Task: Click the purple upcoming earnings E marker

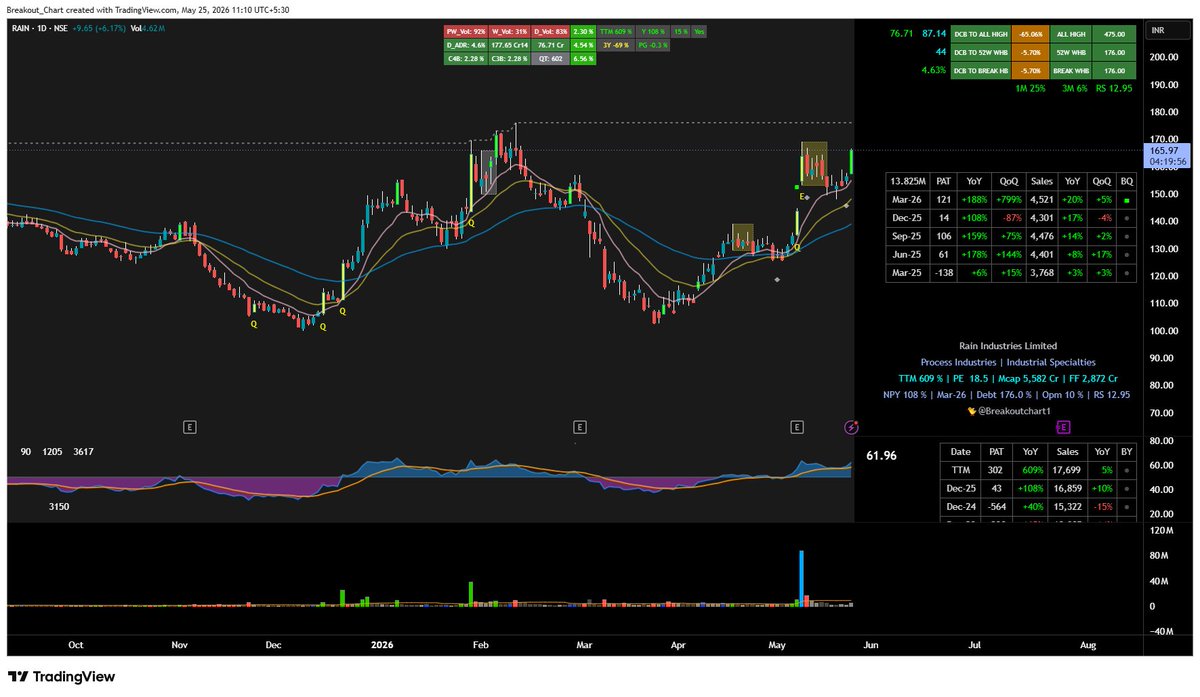Action: [x=1064, y=427]
